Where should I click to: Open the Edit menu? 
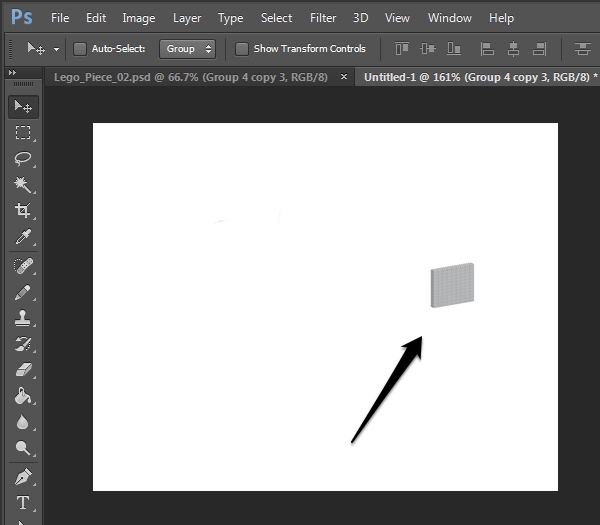coord(96,18)
